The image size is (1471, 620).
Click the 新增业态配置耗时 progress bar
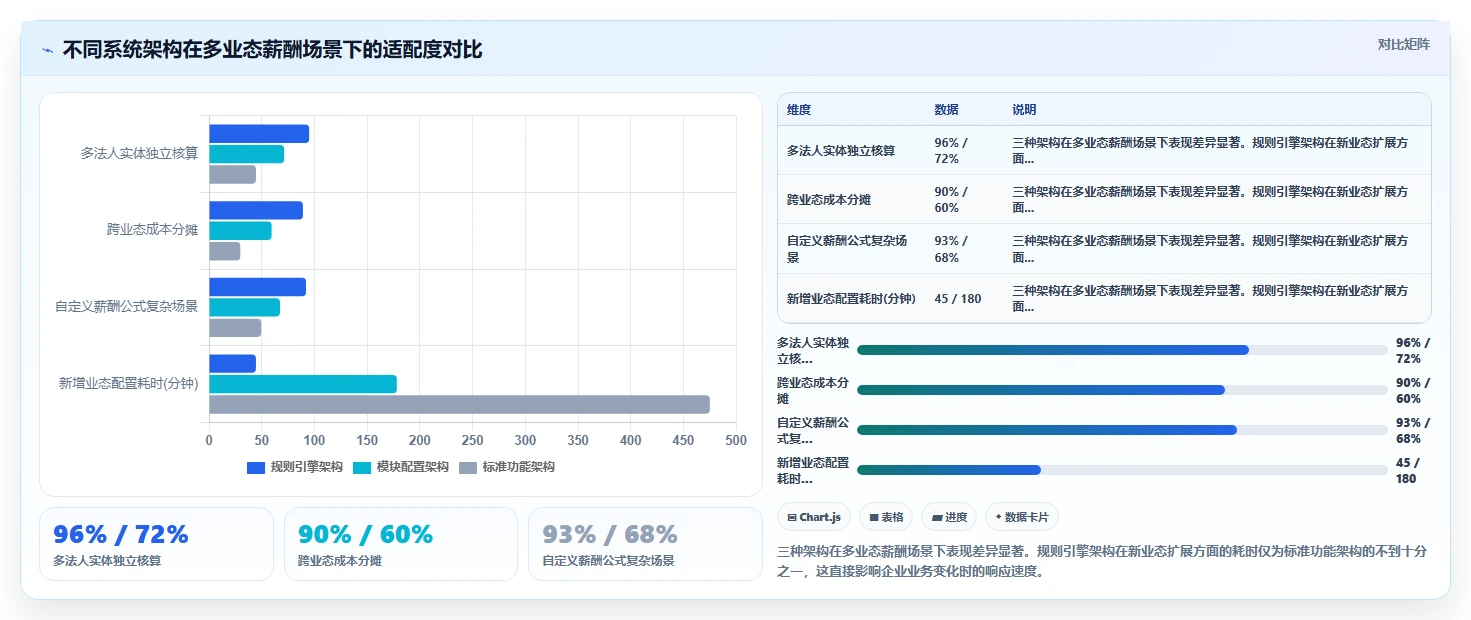[x=1122, y=470]
